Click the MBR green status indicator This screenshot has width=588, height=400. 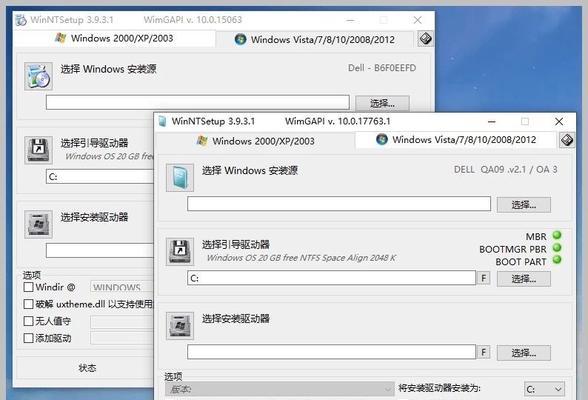point(557,235)
